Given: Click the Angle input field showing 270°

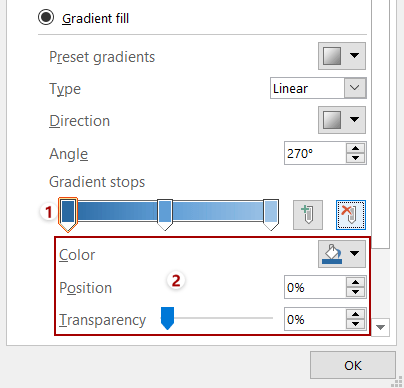Looking at the screenshot, I should [x=315, y=153].
